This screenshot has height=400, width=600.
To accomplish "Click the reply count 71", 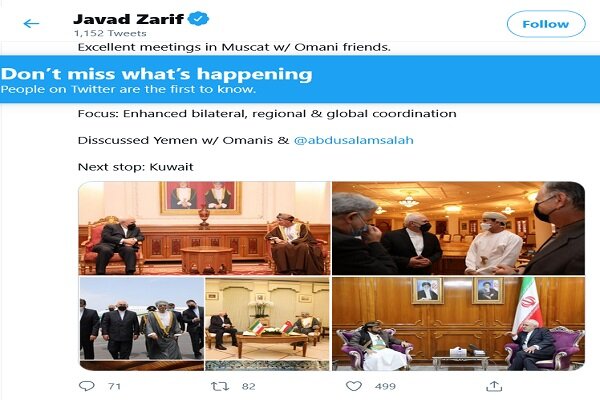I will click(x=114, y=386).
